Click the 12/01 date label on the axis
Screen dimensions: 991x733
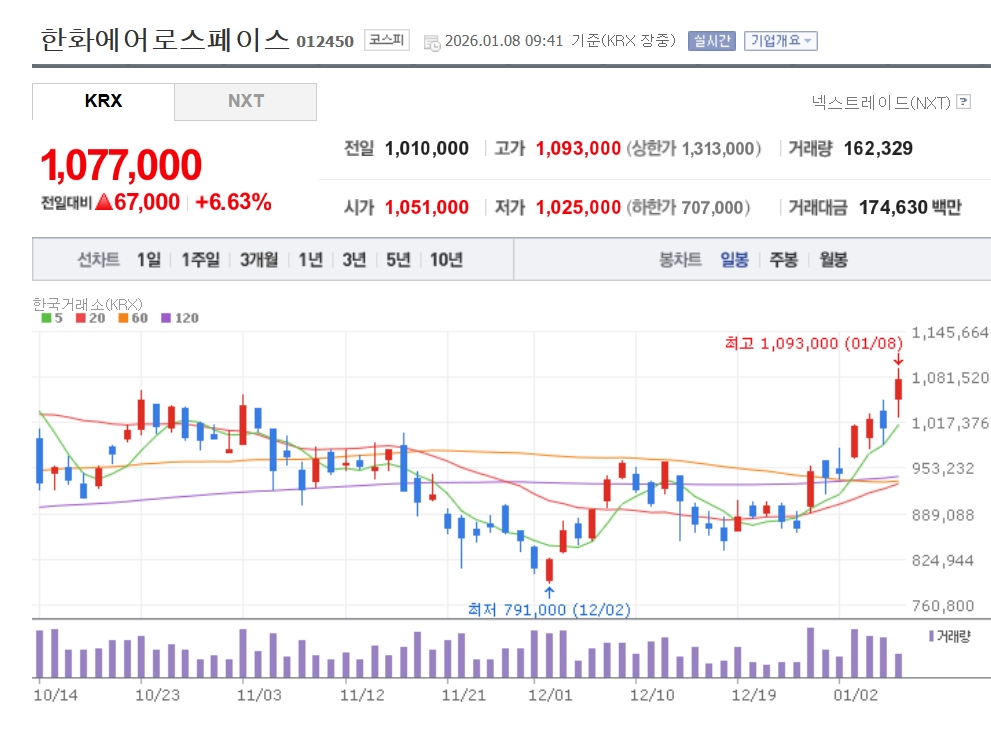click(x=550, y=695)
